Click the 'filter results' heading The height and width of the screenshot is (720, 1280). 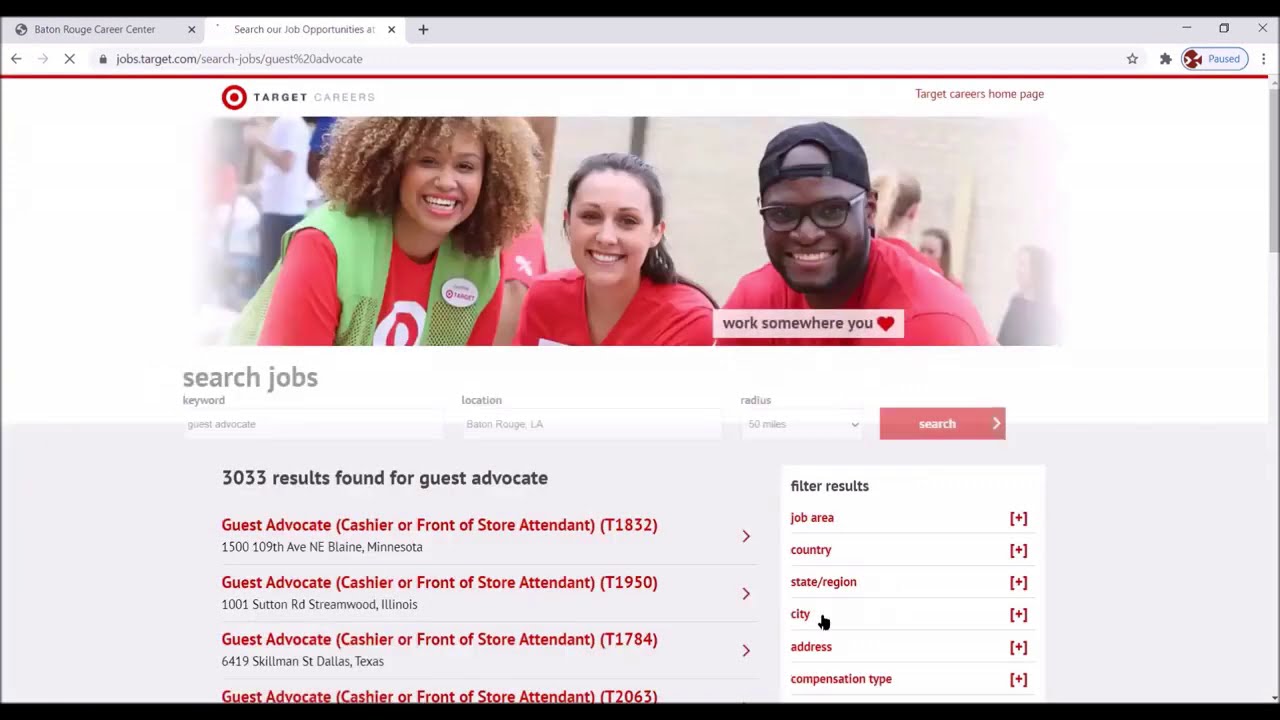tap(829, 486)
